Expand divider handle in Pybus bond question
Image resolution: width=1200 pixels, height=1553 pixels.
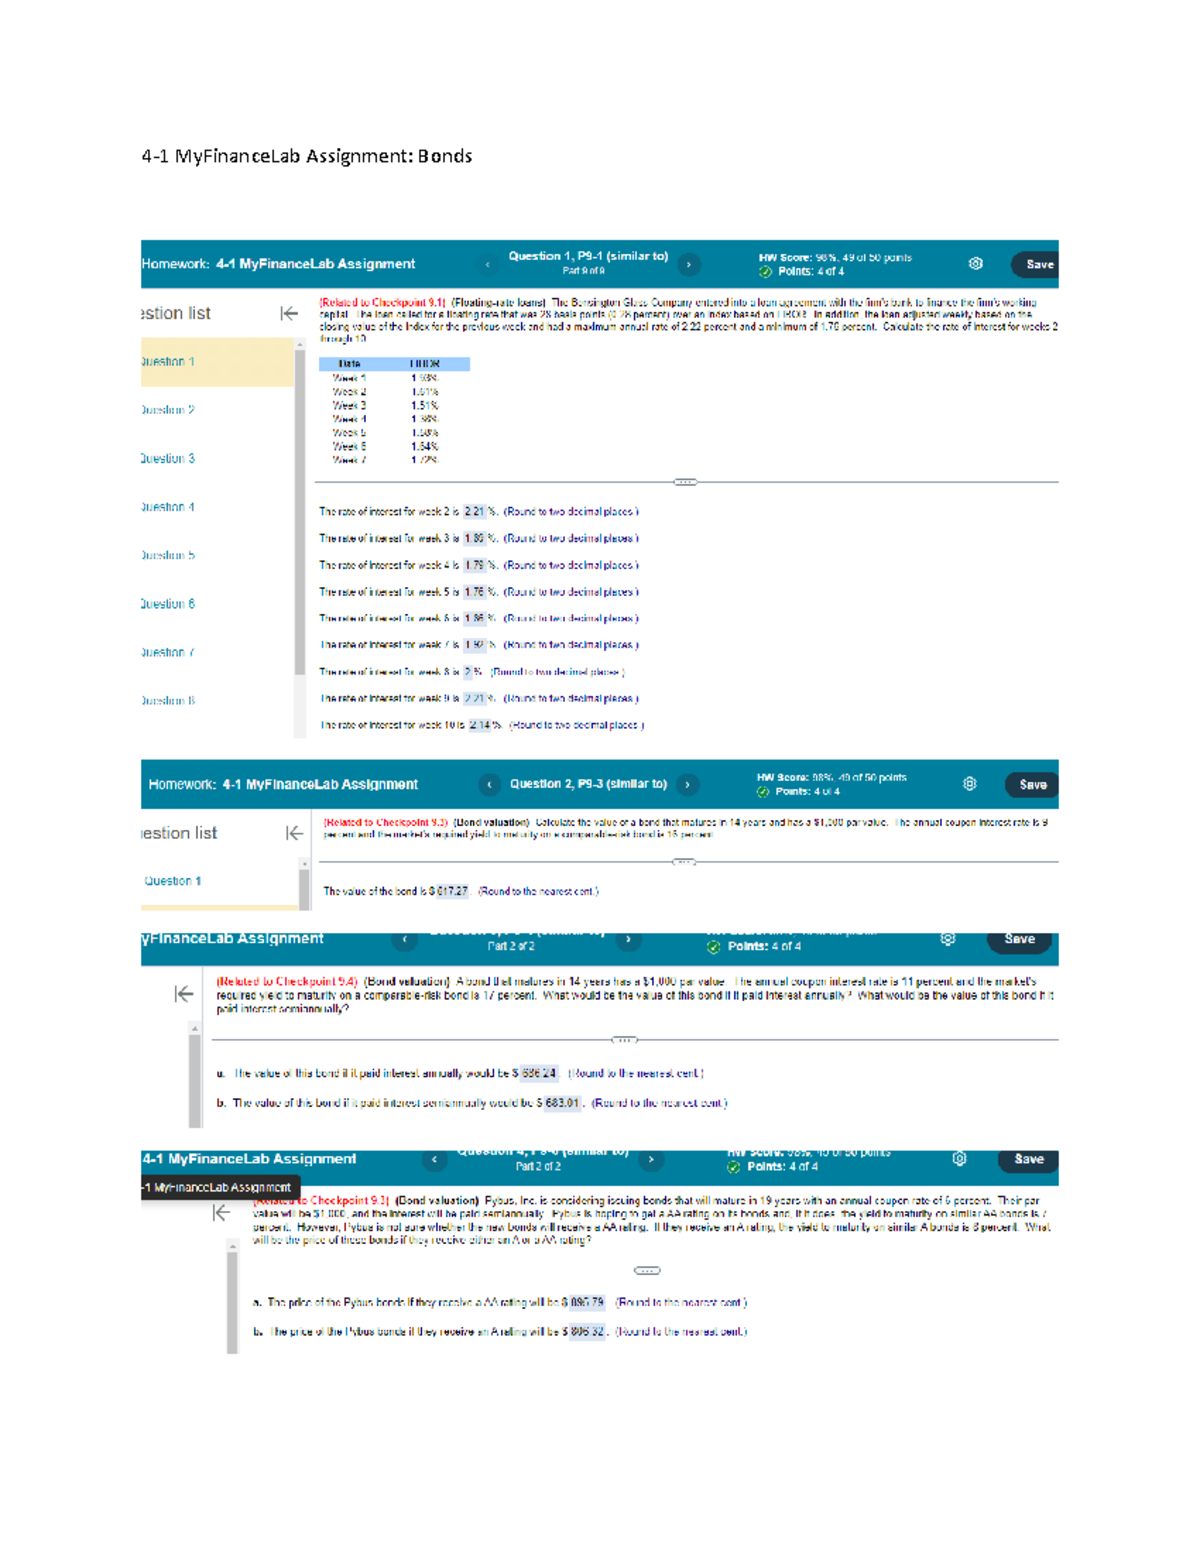(647, 1271)
